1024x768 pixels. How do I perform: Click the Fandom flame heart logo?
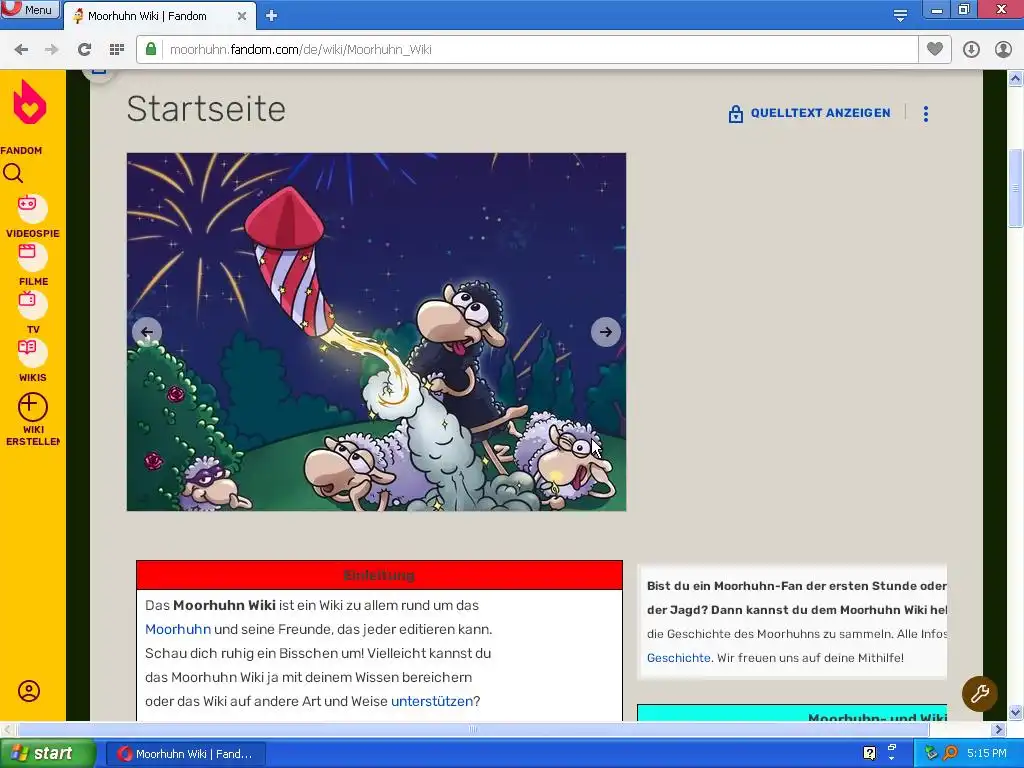pos(30,102)
